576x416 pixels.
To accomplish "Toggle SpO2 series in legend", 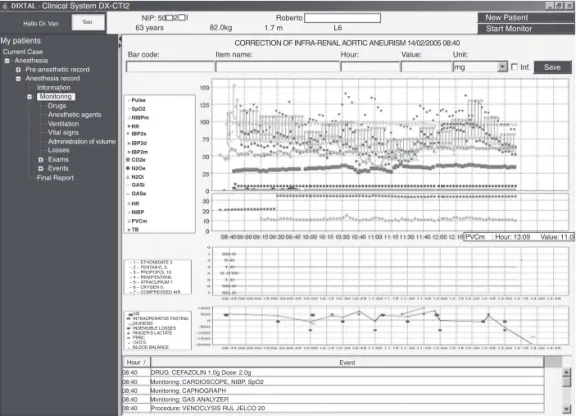I will [138, 109].
